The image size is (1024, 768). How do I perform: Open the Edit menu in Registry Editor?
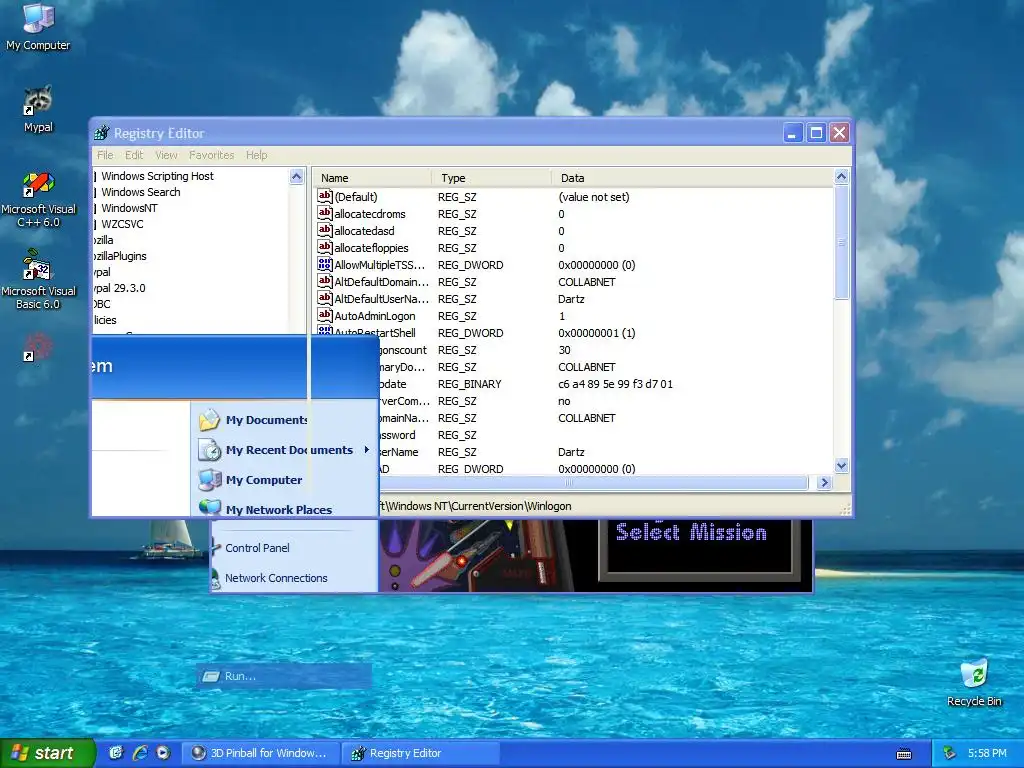pos(134,155)
